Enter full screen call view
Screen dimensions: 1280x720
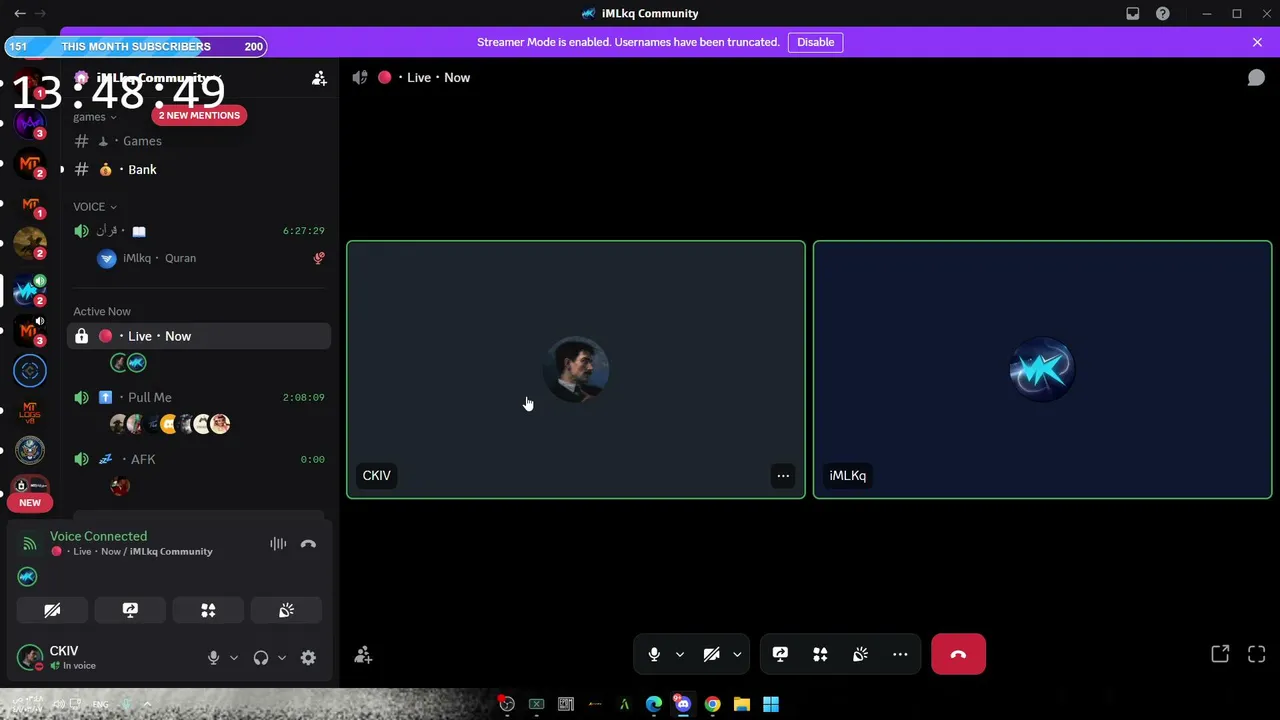(1257, 654)
